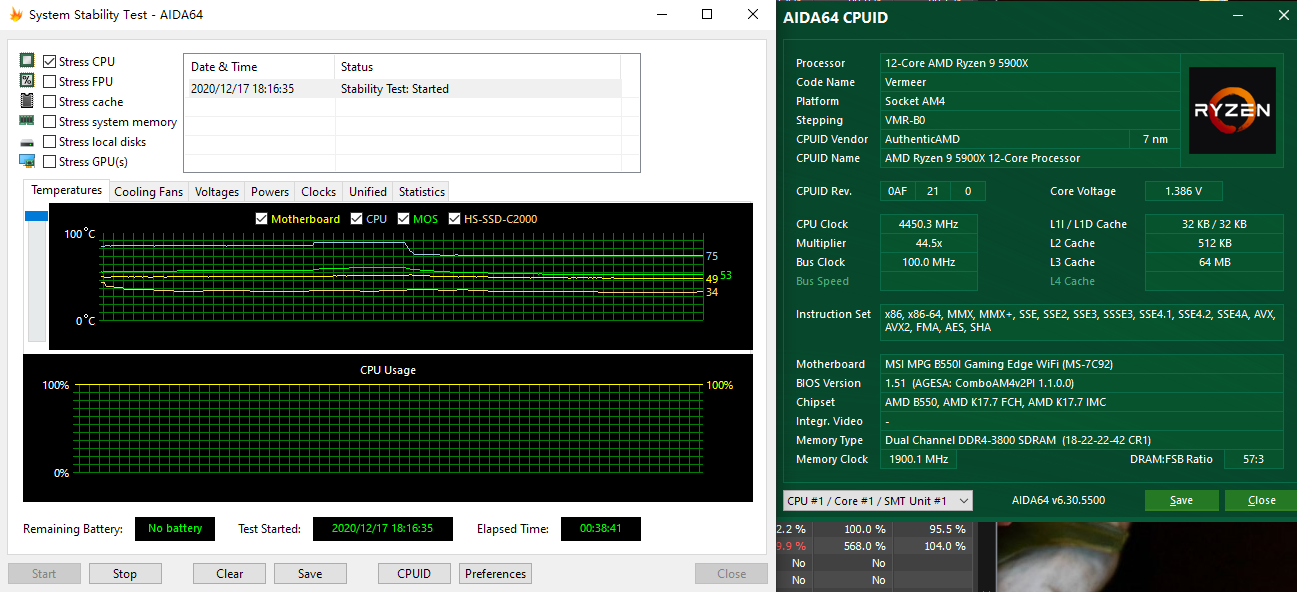Click the BIOS Version 1.51 field
This screenshot has width=1297, height=592.
1081,383
